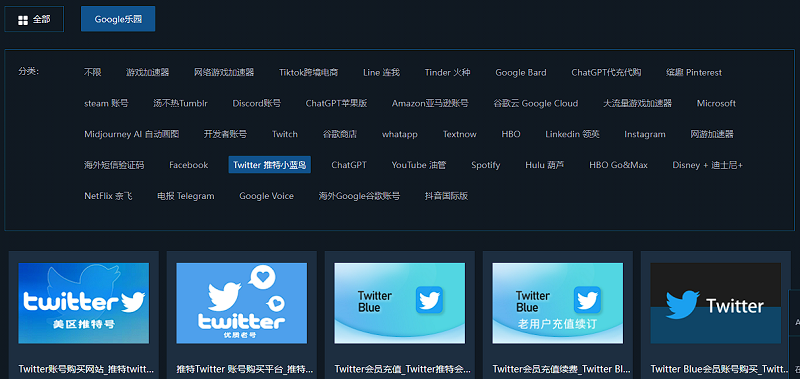Click the selected Twitter 推特小蓝鸟 filter
Image resolution: width=800 pixels, height=379 pixels.
point(269,165)
